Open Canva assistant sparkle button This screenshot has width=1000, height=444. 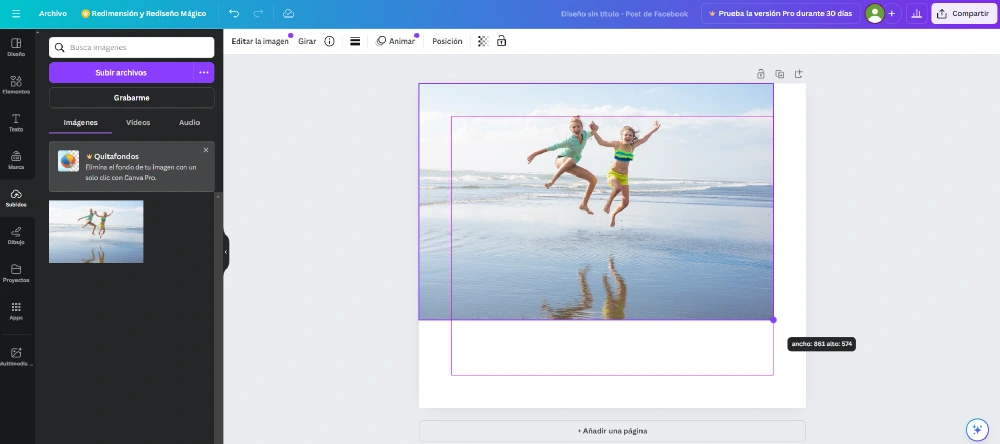(x=976, y=430)
